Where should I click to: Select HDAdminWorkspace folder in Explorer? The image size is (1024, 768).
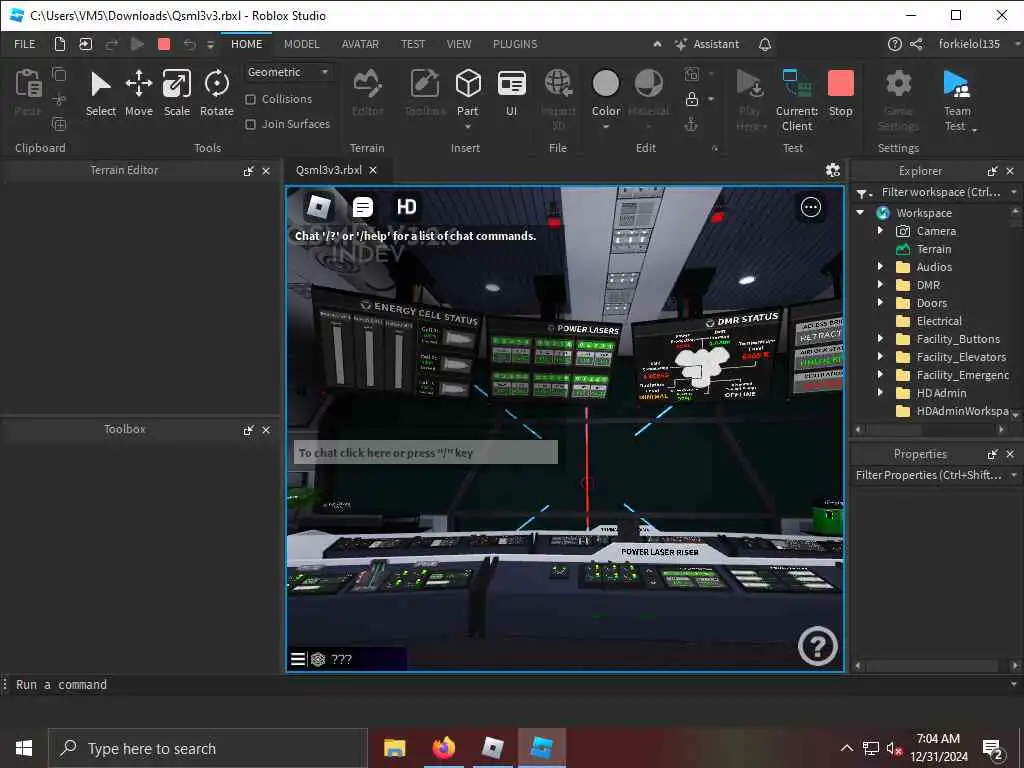pos(962,411)
